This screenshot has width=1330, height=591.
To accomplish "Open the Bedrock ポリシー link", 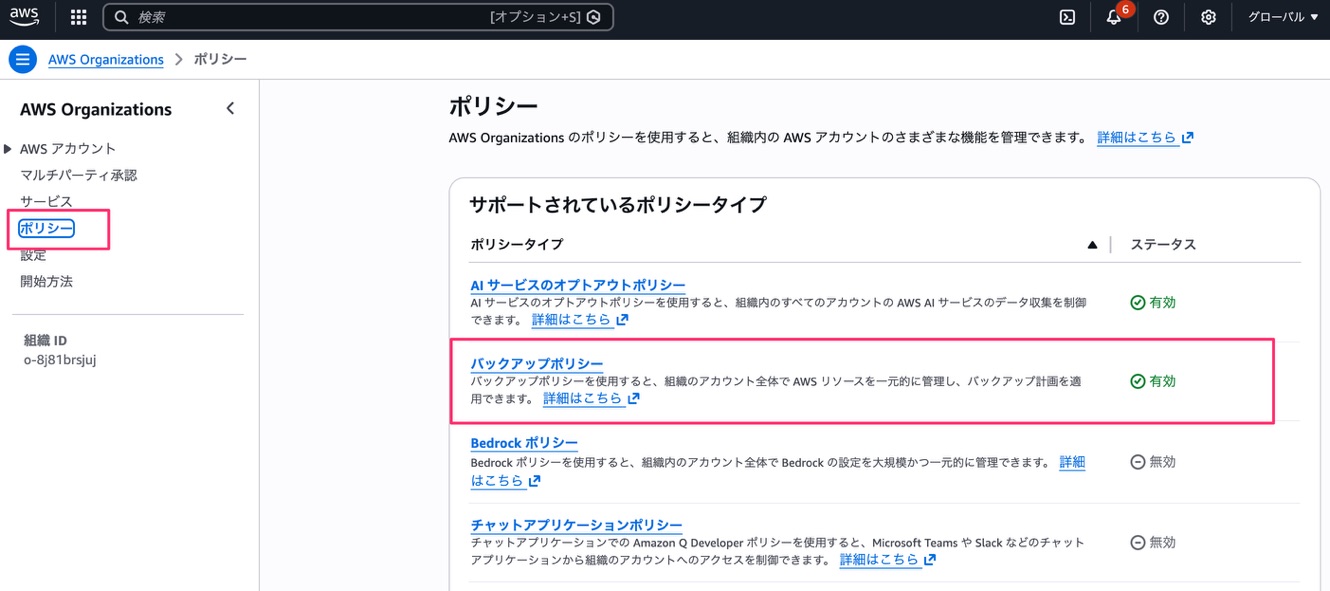I will (524, 442).
